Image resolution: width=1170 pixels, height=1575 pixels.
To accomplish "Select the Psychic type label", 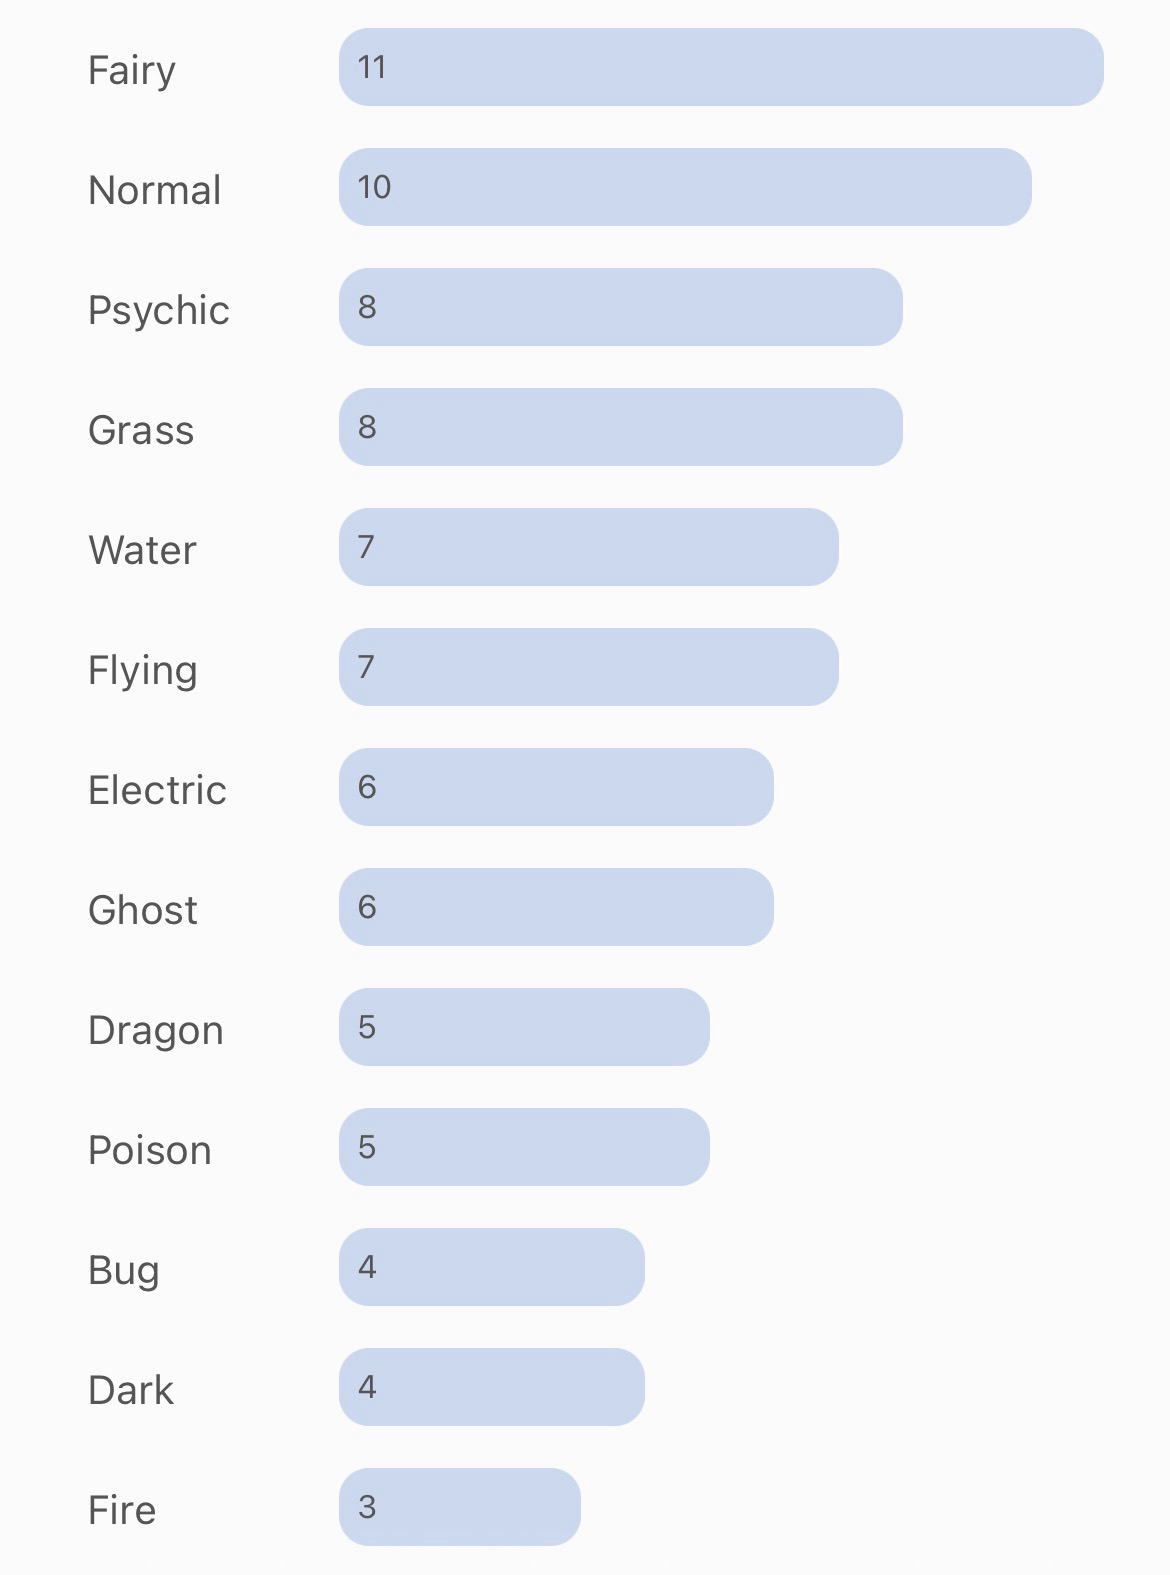I will tap(158, 310).
